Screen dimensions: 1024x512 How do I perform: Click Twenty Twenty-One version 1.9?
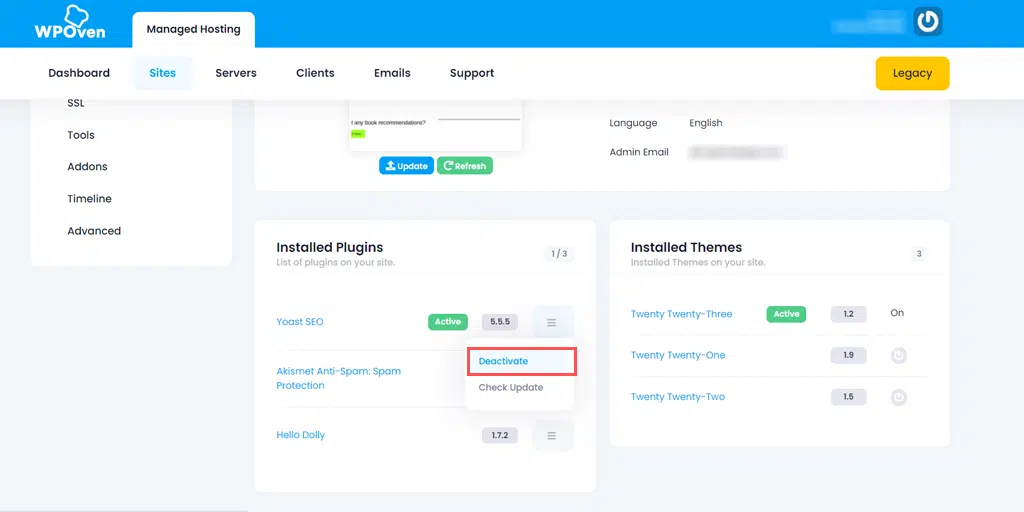click(848, 355)
